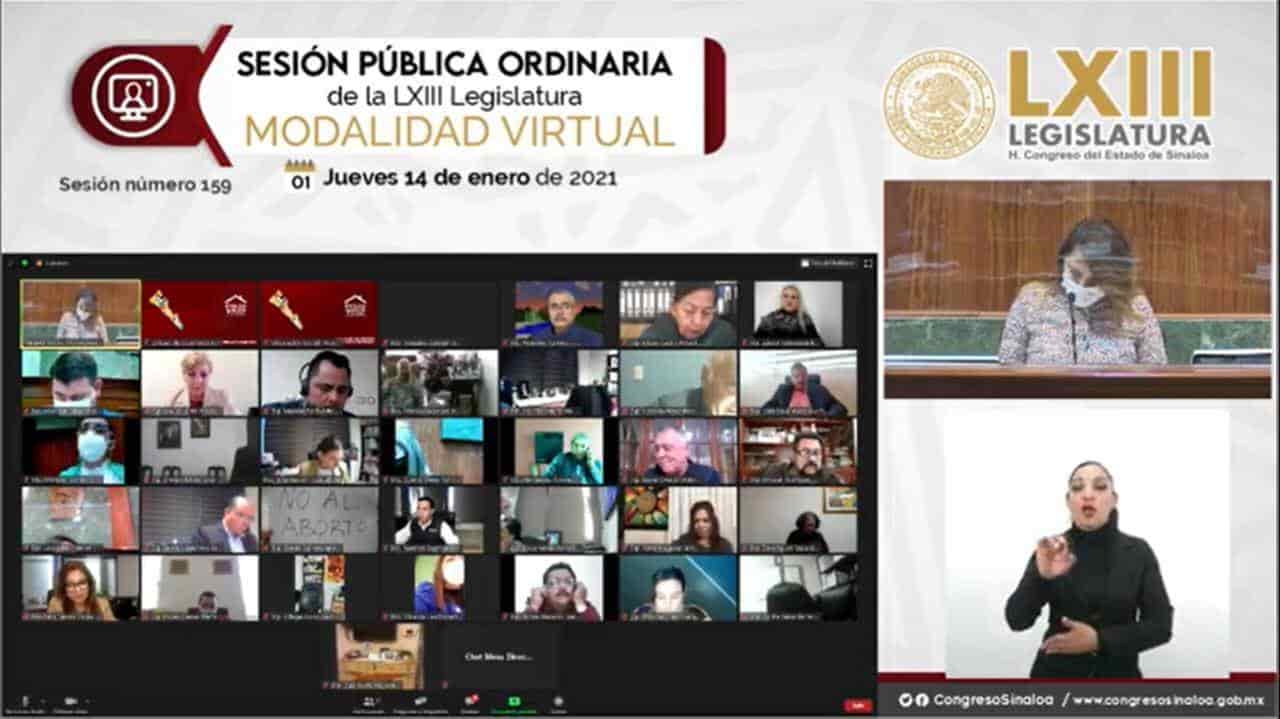Select tile of woman beside colorful painting
The width and height of the screenshot is (1280, 719).
[679, 520]
